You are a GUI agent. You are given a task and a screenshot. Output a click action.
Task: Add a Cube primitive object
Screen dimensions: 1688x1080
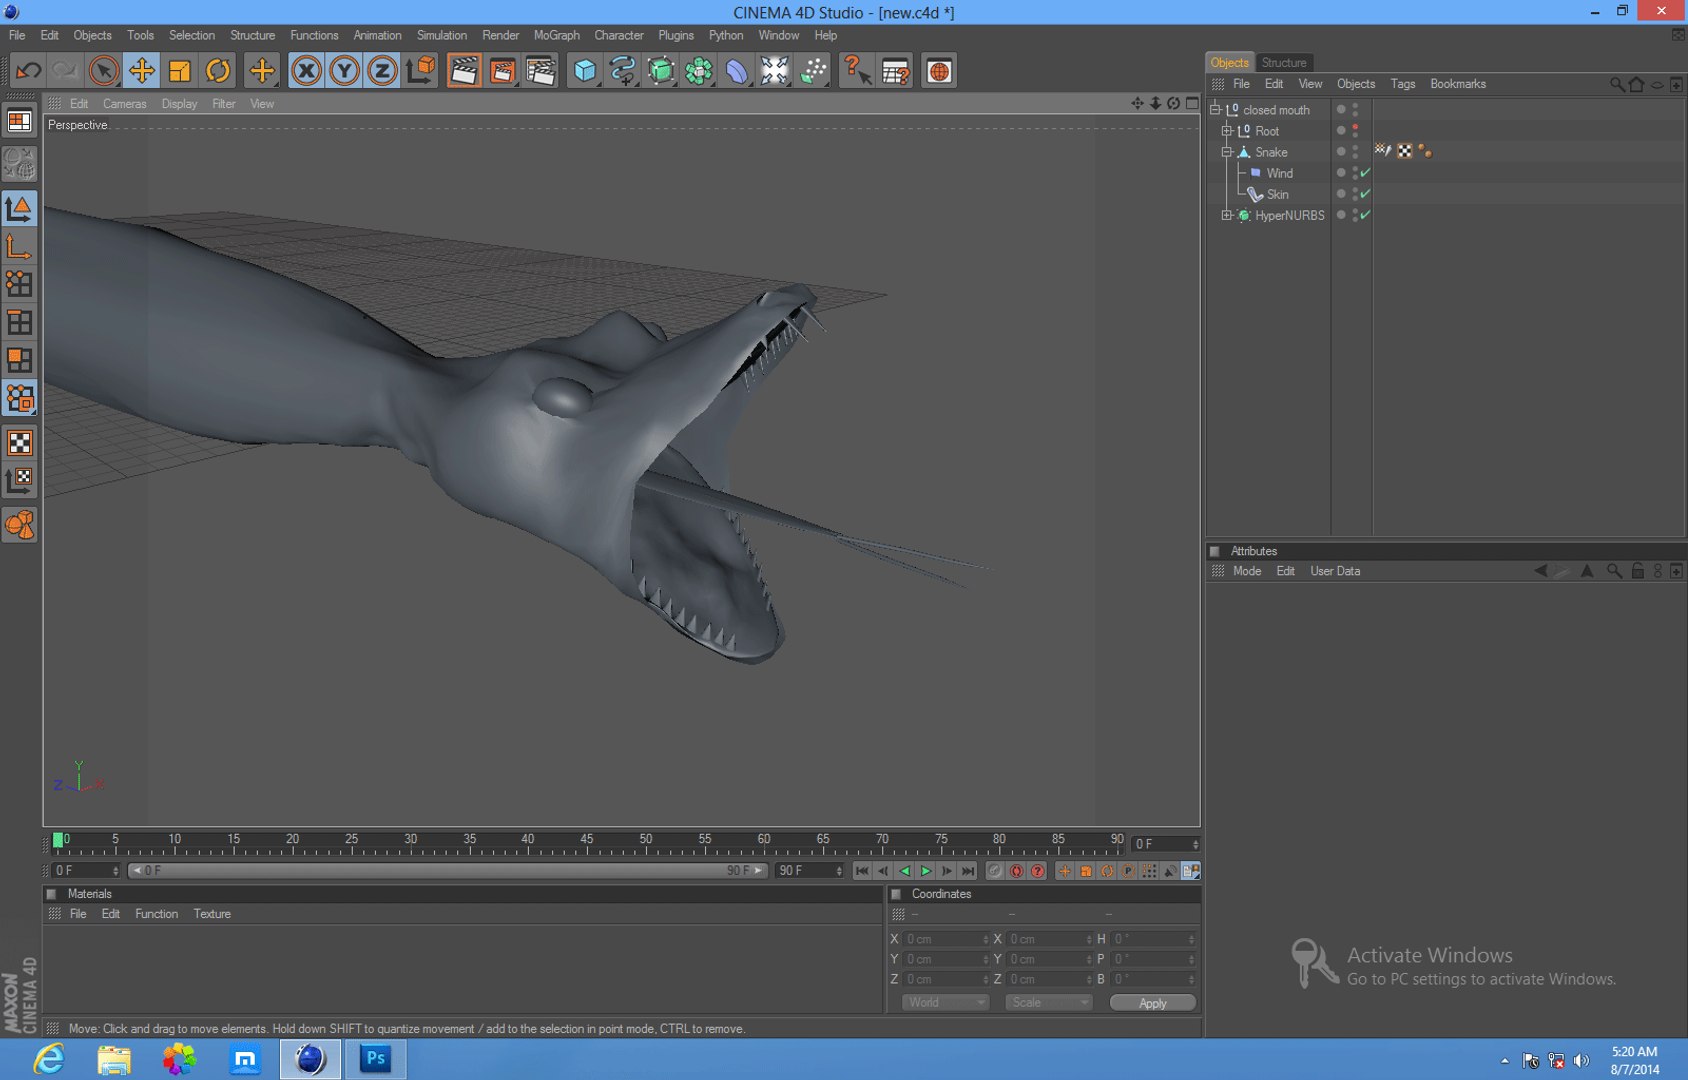(585, 71)
